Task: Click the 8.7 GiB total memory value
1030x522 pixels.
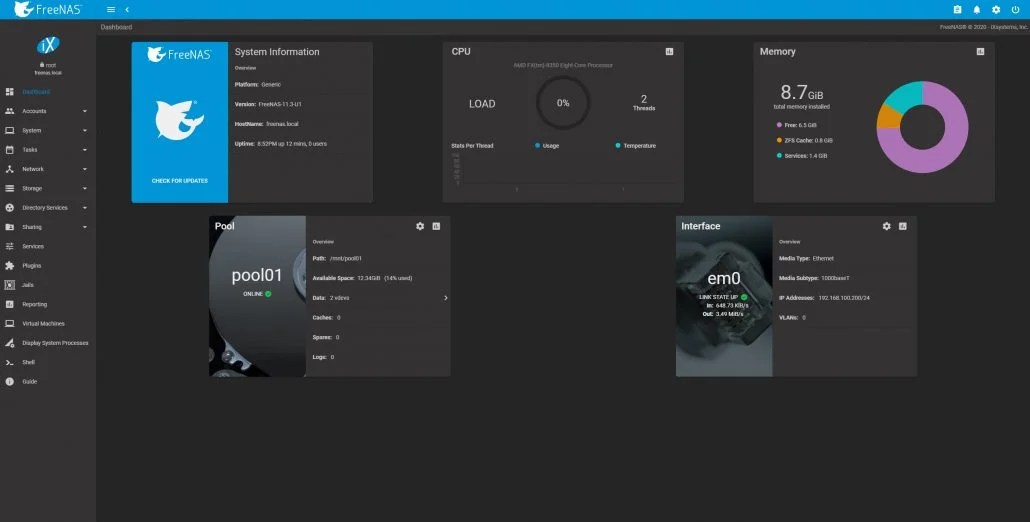Action: 801,93
